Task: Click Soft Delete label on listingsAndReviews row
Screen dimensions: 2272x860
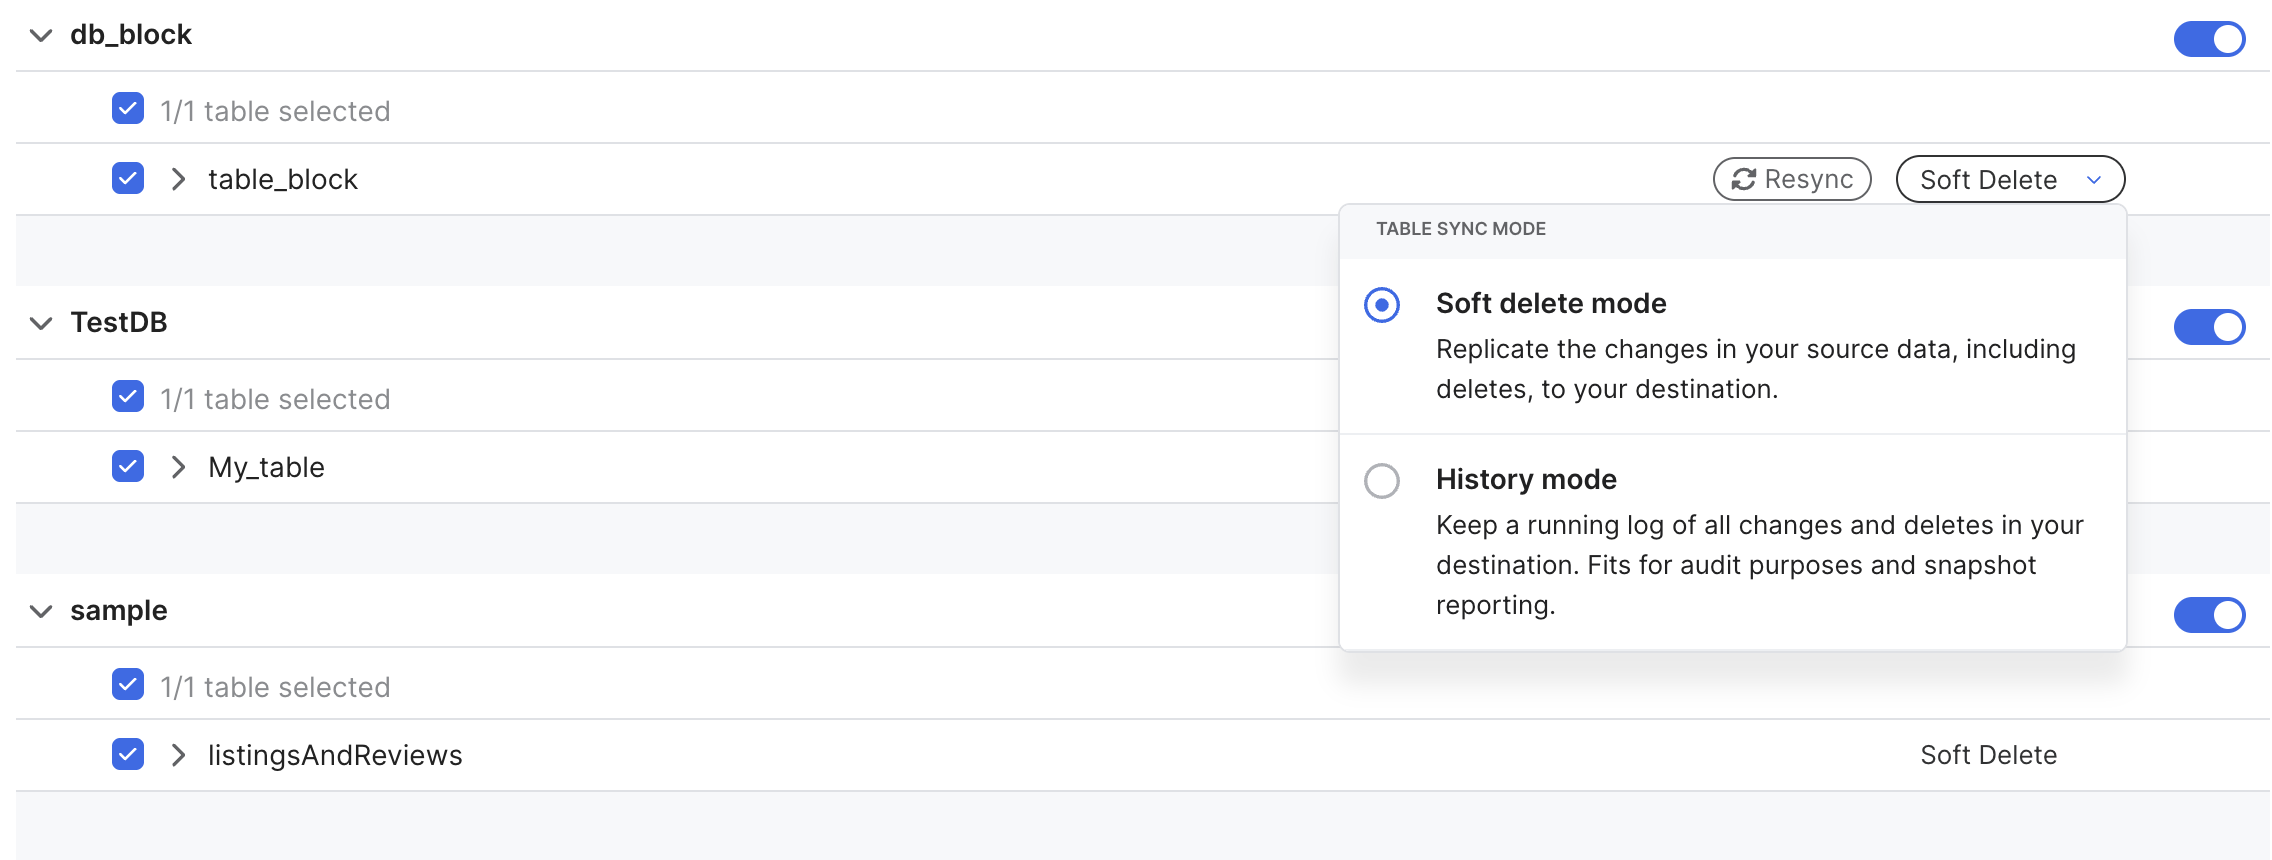Action: [x=1988, y=755]
